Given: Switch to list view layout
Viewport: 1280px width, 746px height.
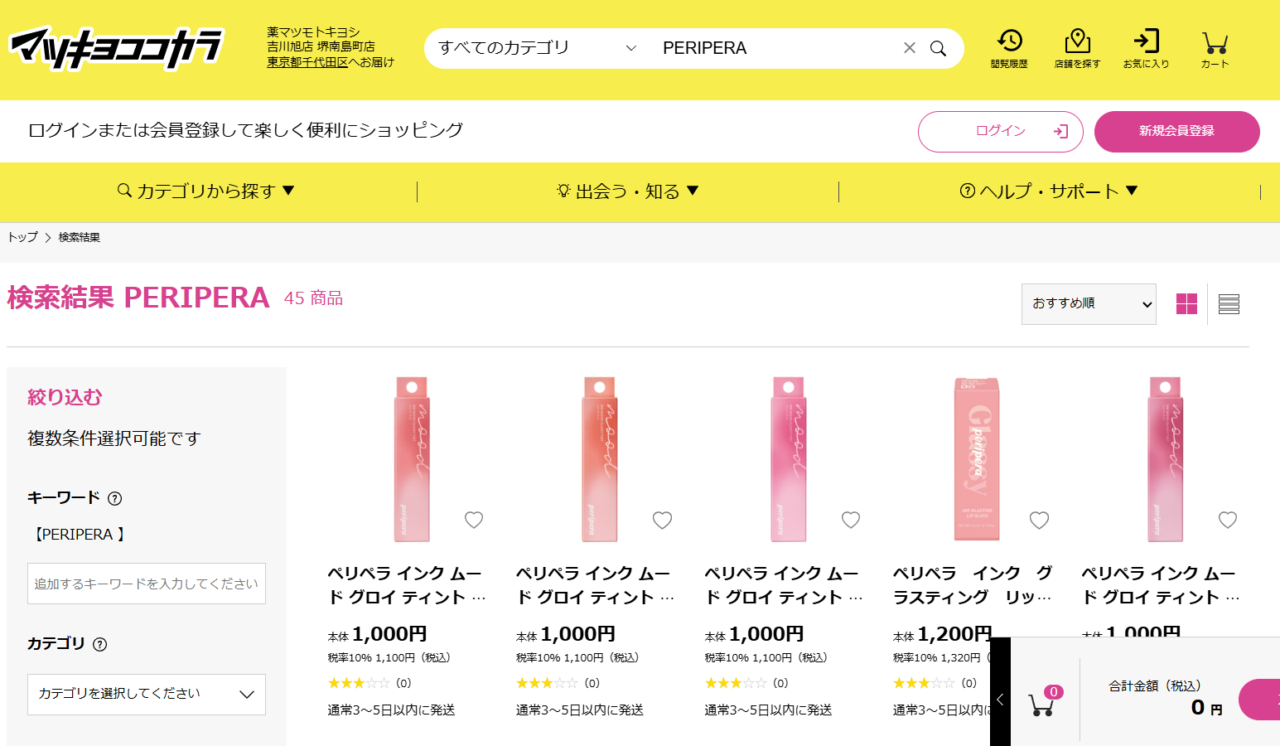Looking at the screenshot, I should 1229,304.
